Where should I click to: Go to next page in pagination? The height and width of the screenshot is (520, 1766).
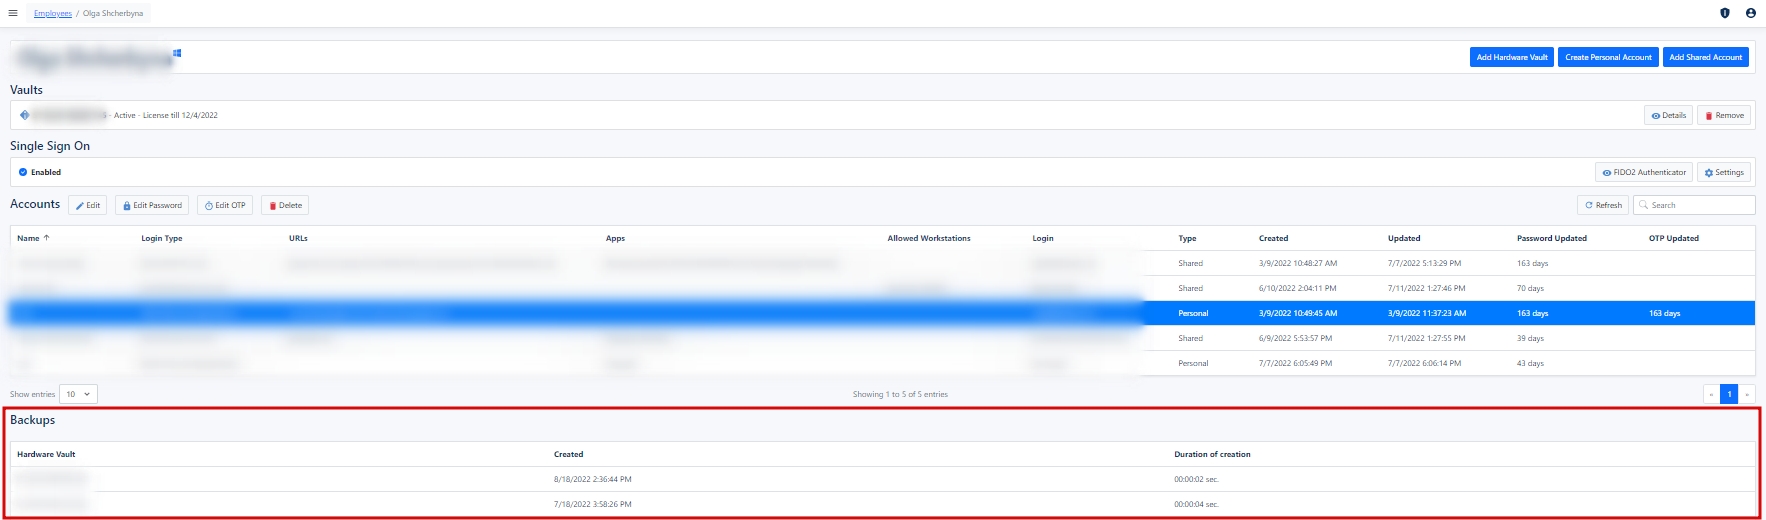(1747, 394)
